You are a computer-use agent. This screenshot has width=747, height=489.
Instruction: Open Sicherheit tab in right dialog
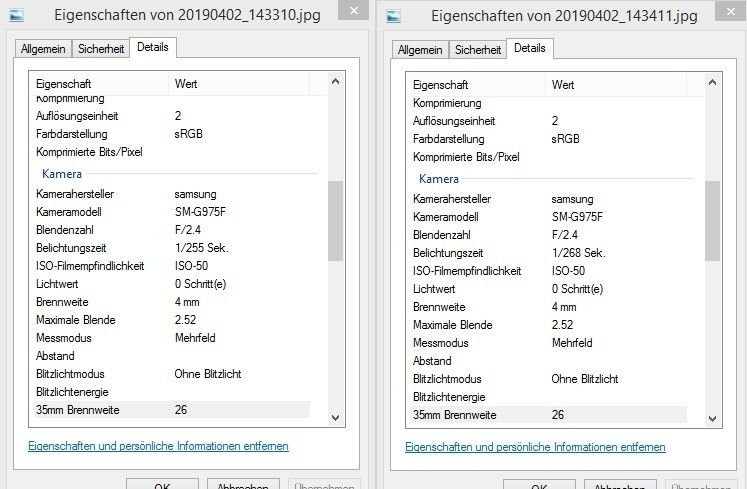pyautogui.click(x=478, y=50)
